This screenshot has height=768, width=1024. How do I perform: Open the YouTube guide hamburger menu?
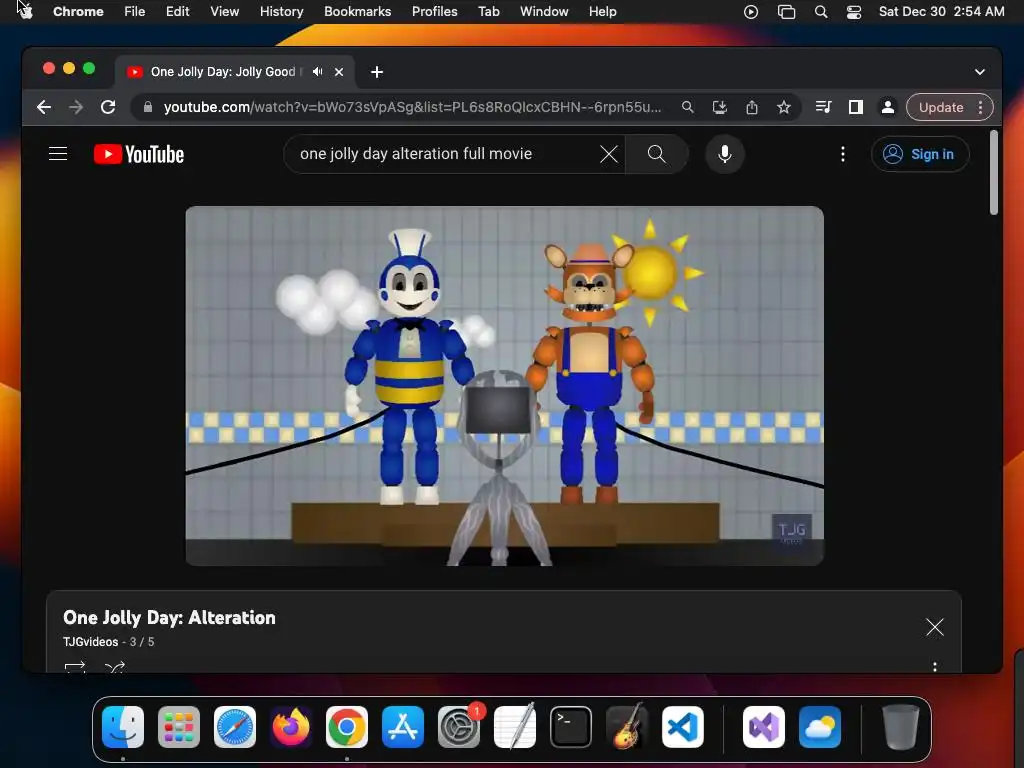58,154
